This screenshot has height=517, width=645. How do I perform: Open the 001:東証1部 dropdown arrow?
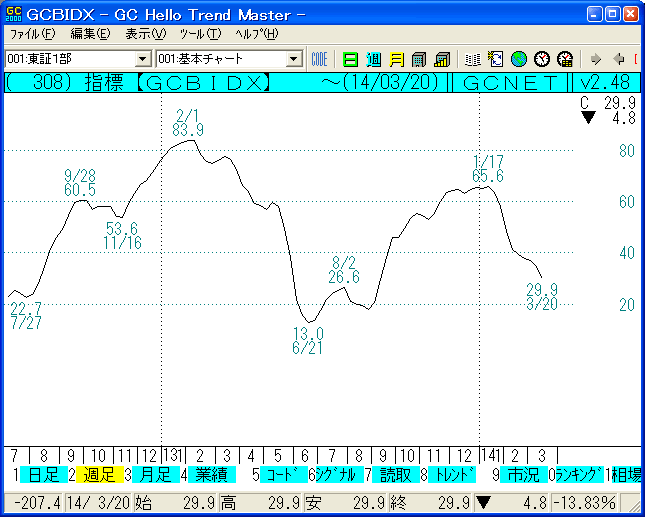(x=143, y=60)
